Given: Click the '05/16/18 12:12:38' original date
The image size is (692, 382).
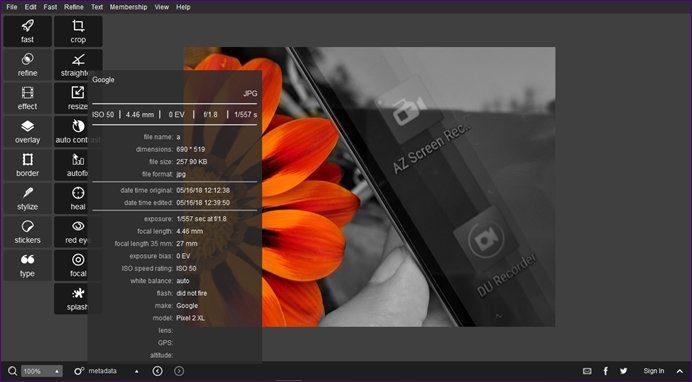Looking at the screenshot, I should click(x=203, y=191).
